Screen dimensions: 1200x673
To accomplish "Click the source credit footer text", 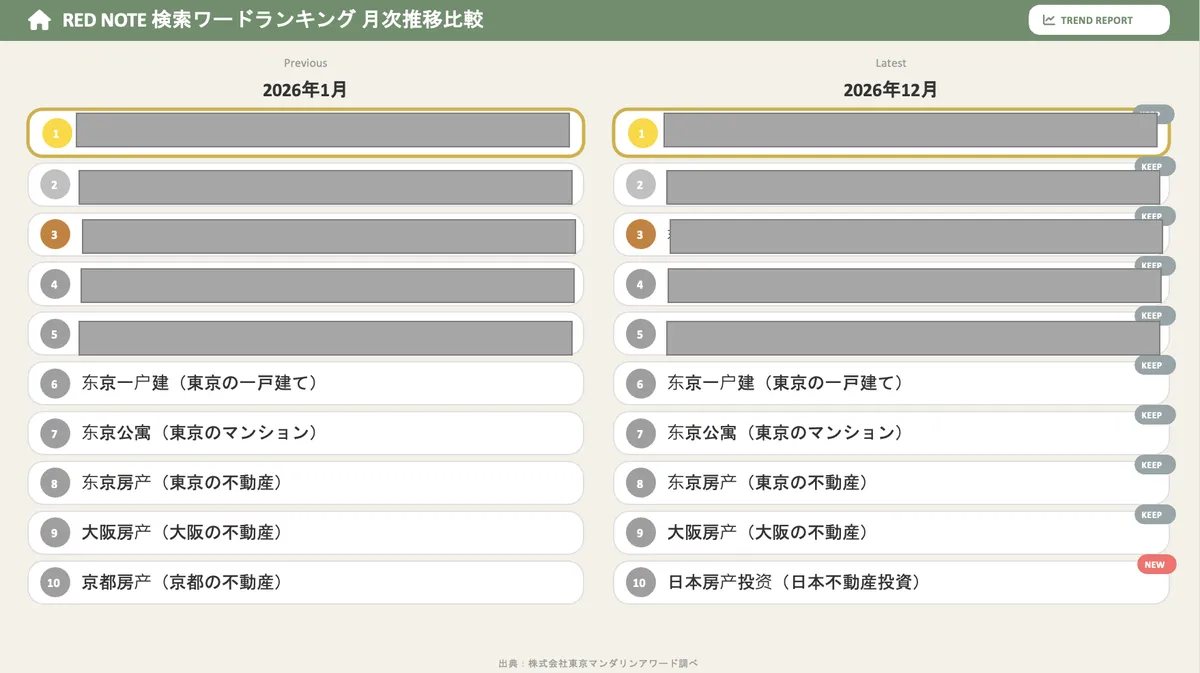I will (x=598, y=663).
